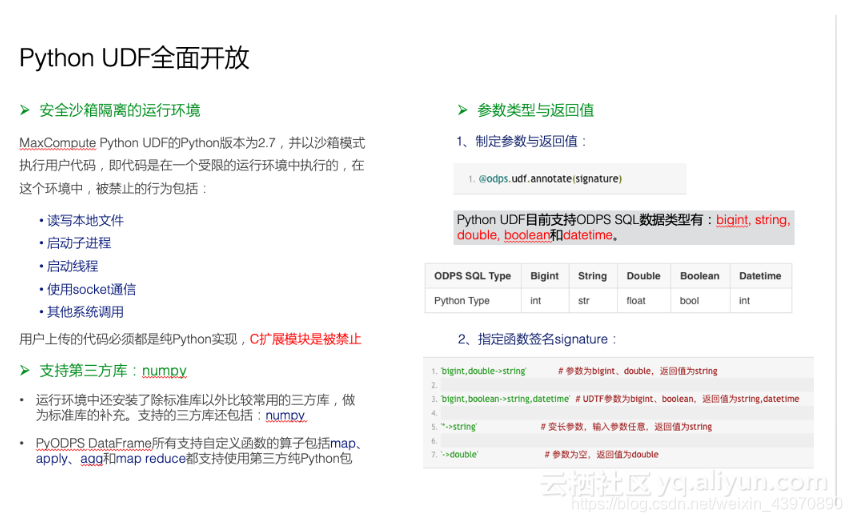852x522 pixels.
Task: Click code '->double' on line 7
Action: (459, 455)
